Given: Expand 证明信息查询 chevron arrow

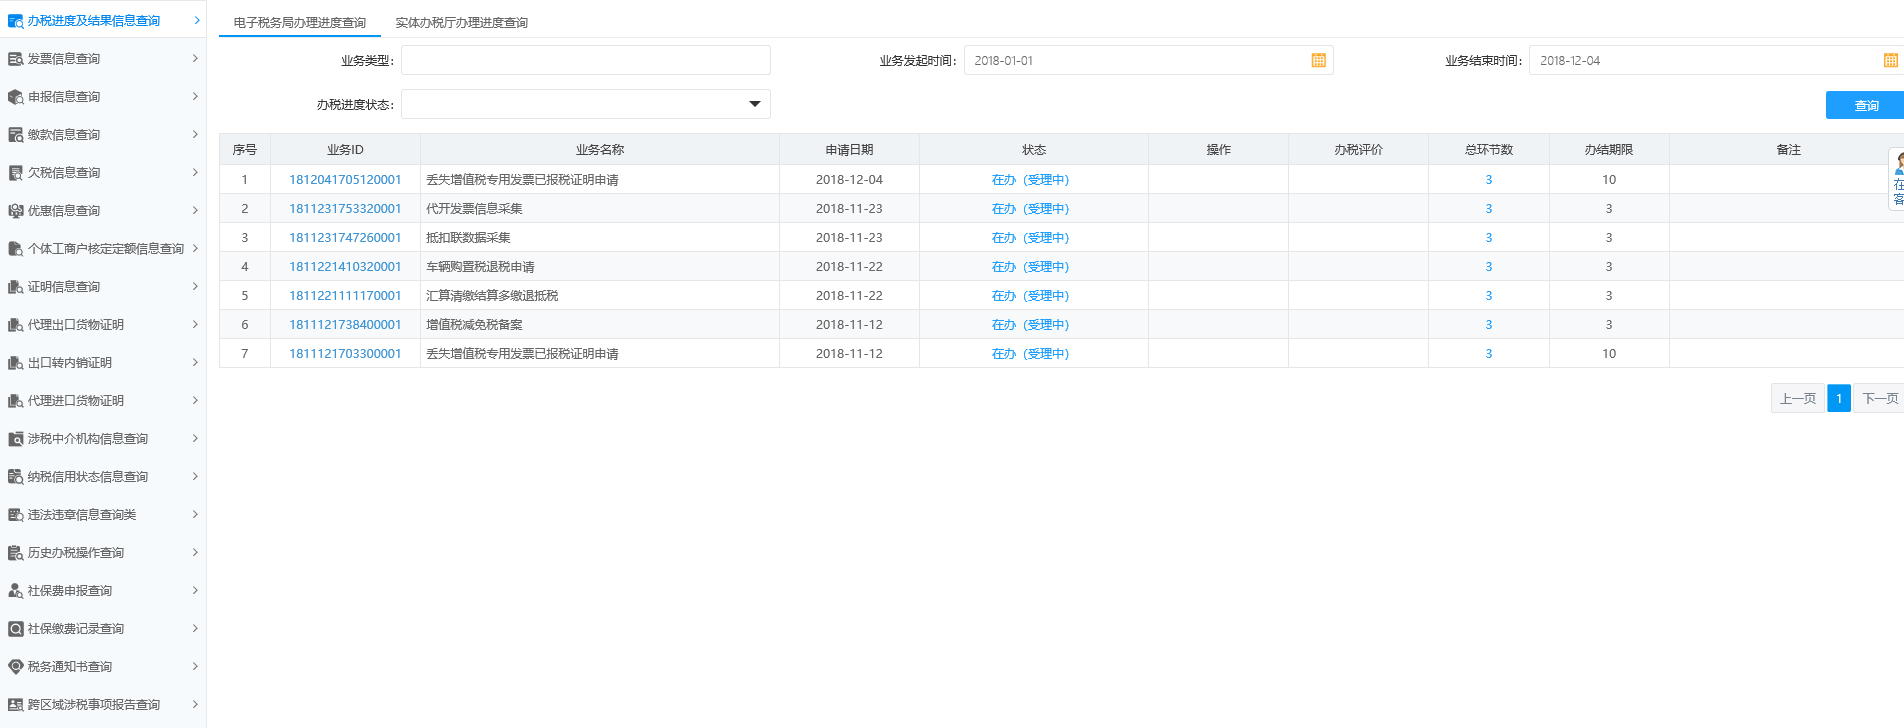Looking at the screenshot, I should point(195,287).
